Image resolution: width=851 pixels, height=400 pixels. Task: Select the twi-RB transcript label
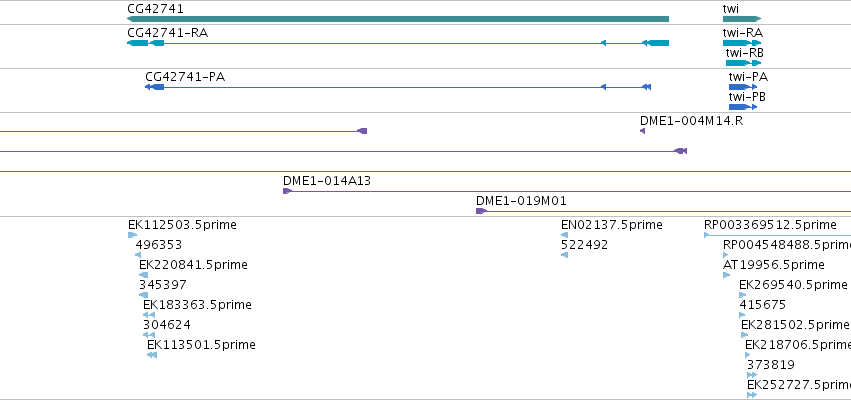click(745, 53)
